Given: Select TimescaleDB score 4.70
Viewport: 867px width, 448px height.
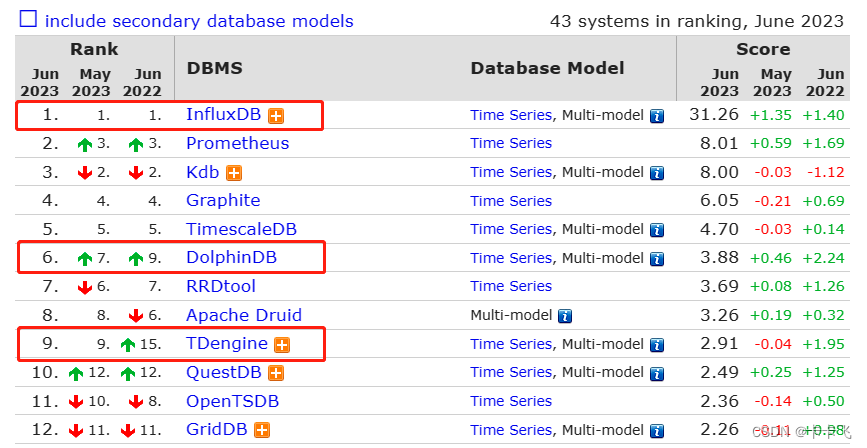Looking at the screenshot, I should (719, 229).
